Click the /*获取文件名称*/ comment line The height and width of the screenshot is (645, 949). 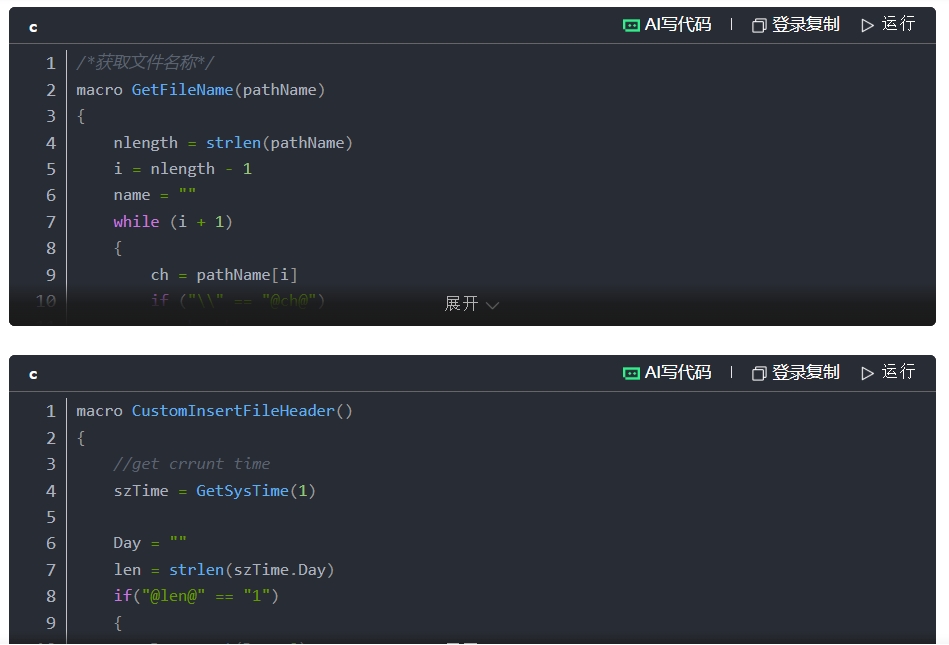point(145,63)
